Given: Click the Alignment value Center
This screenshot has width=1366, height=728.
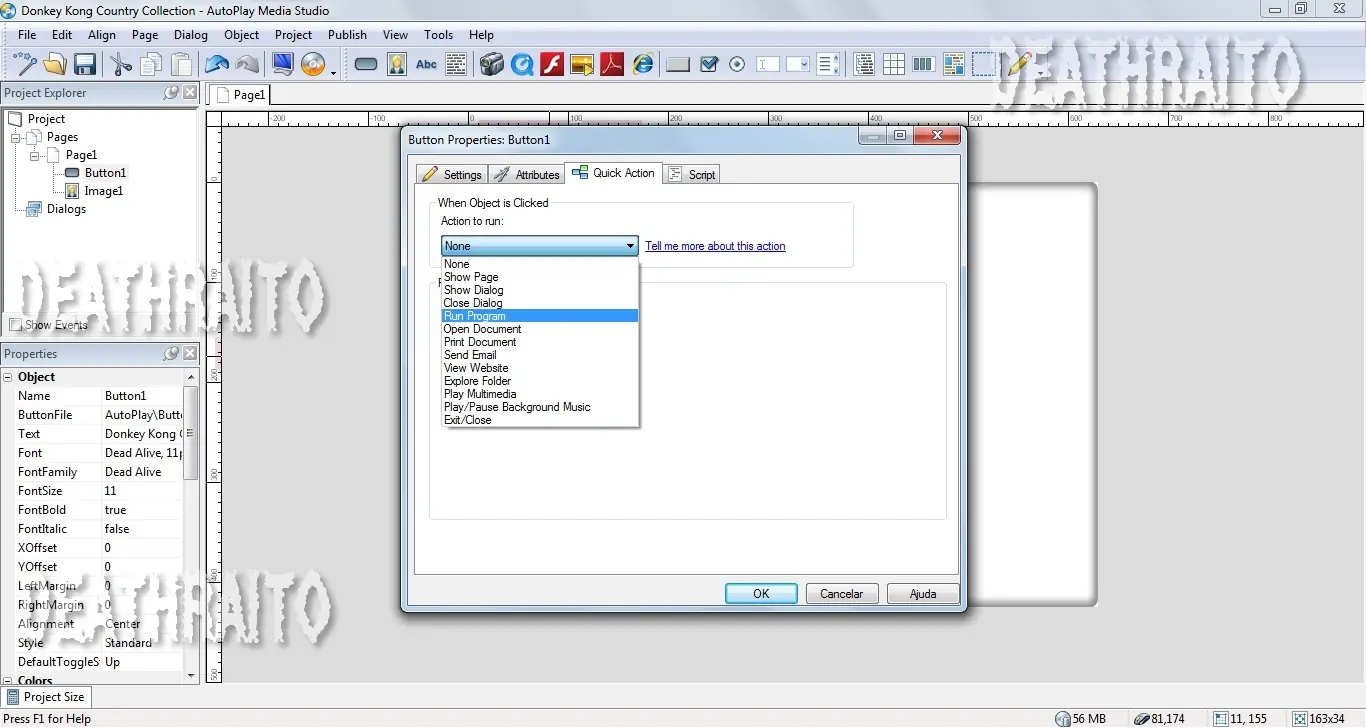Looking at the screenshot, I should 142,624.
